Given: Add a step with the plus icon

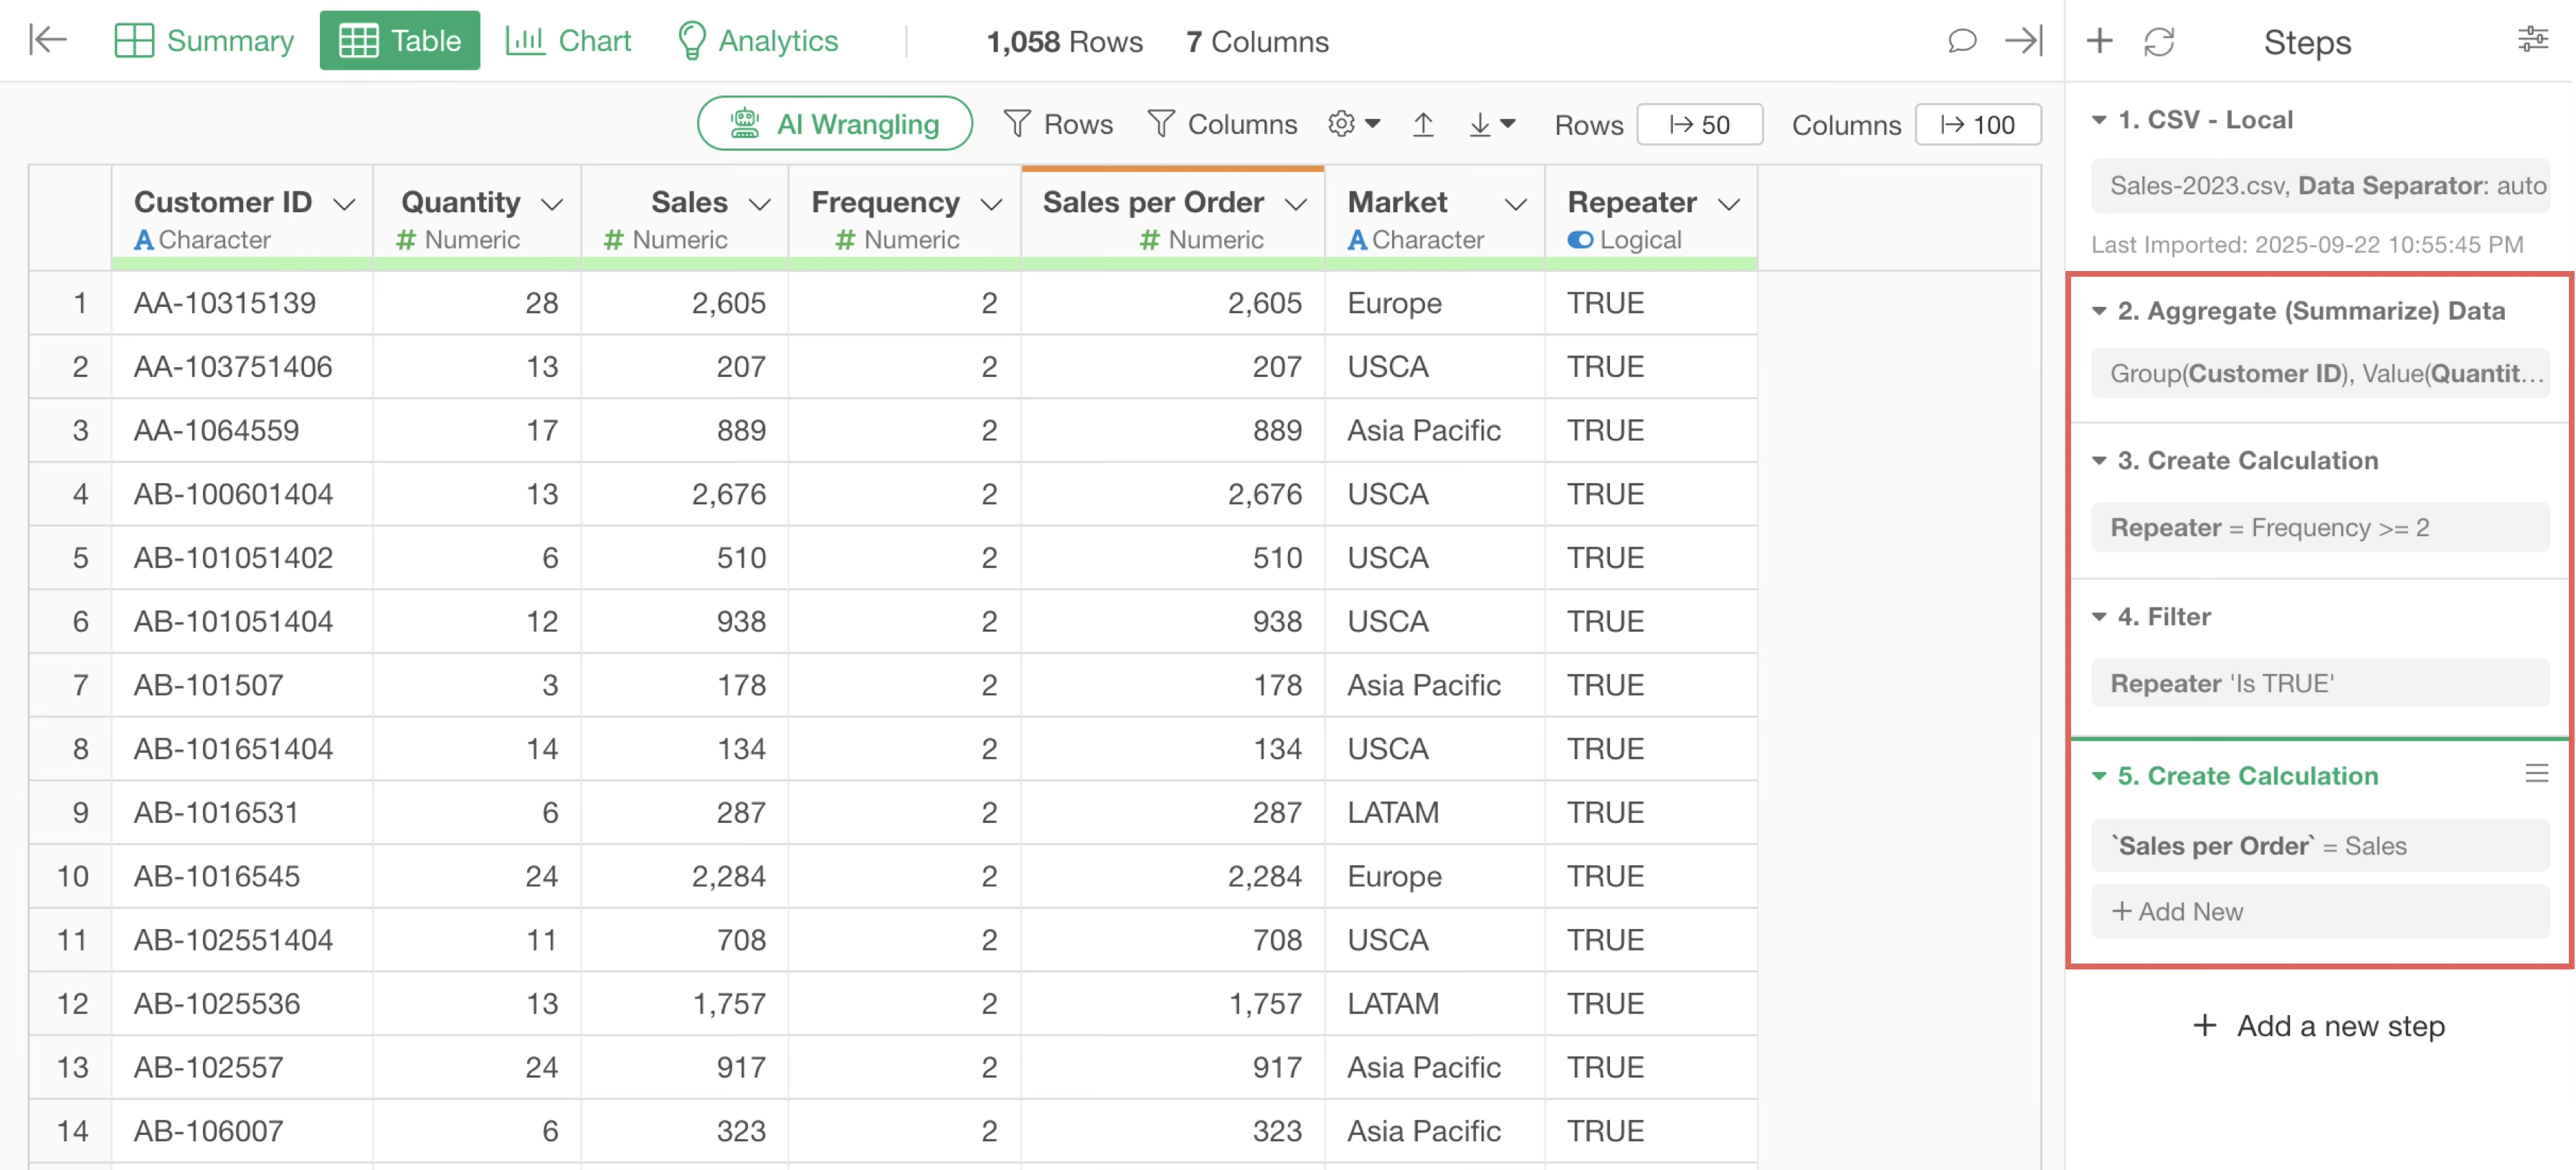Looking at the screenshot, I should 2099,41.
